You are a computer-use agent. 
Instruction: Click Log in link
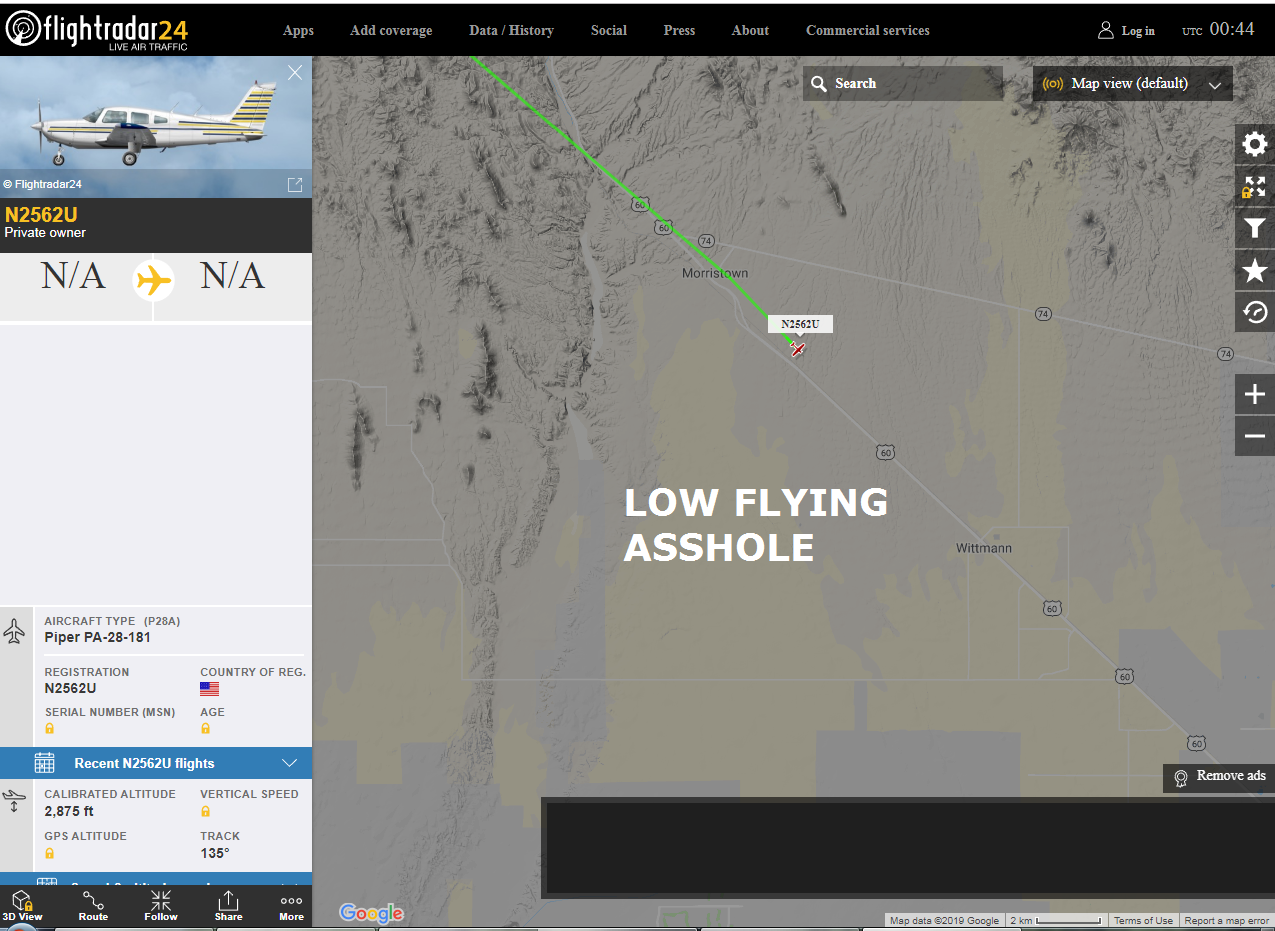coord(1138,31)
